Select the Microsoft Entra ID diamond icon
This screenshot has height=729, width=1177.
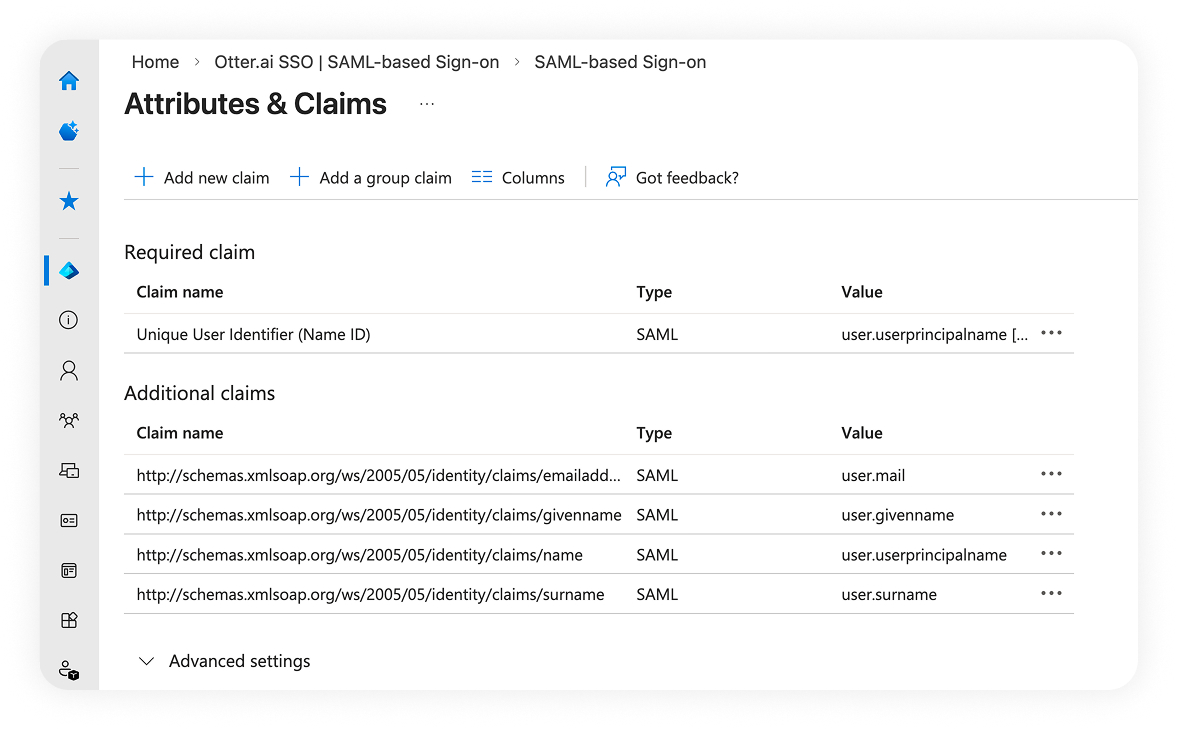click(x=69, y=271)
